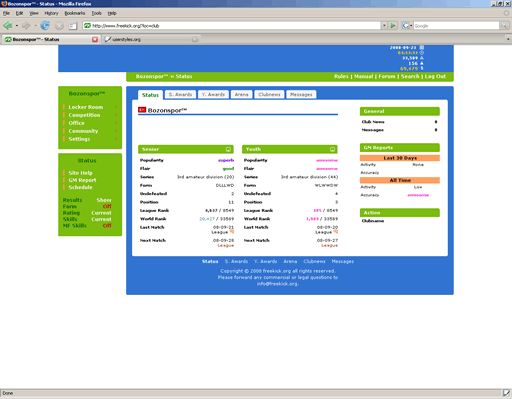Expand the Competition submenu arrow

[x=116, y=115]
